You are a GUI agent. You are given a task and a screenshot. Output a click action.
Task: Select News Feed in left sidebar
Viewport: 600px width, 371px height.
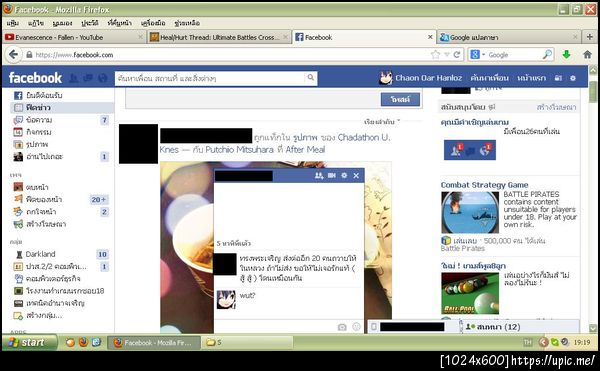62,107
